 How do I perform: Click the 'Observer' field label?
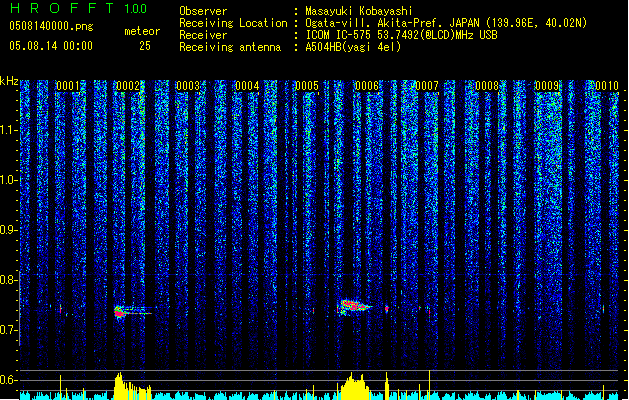pyautogui.click(x=203, y=11)
